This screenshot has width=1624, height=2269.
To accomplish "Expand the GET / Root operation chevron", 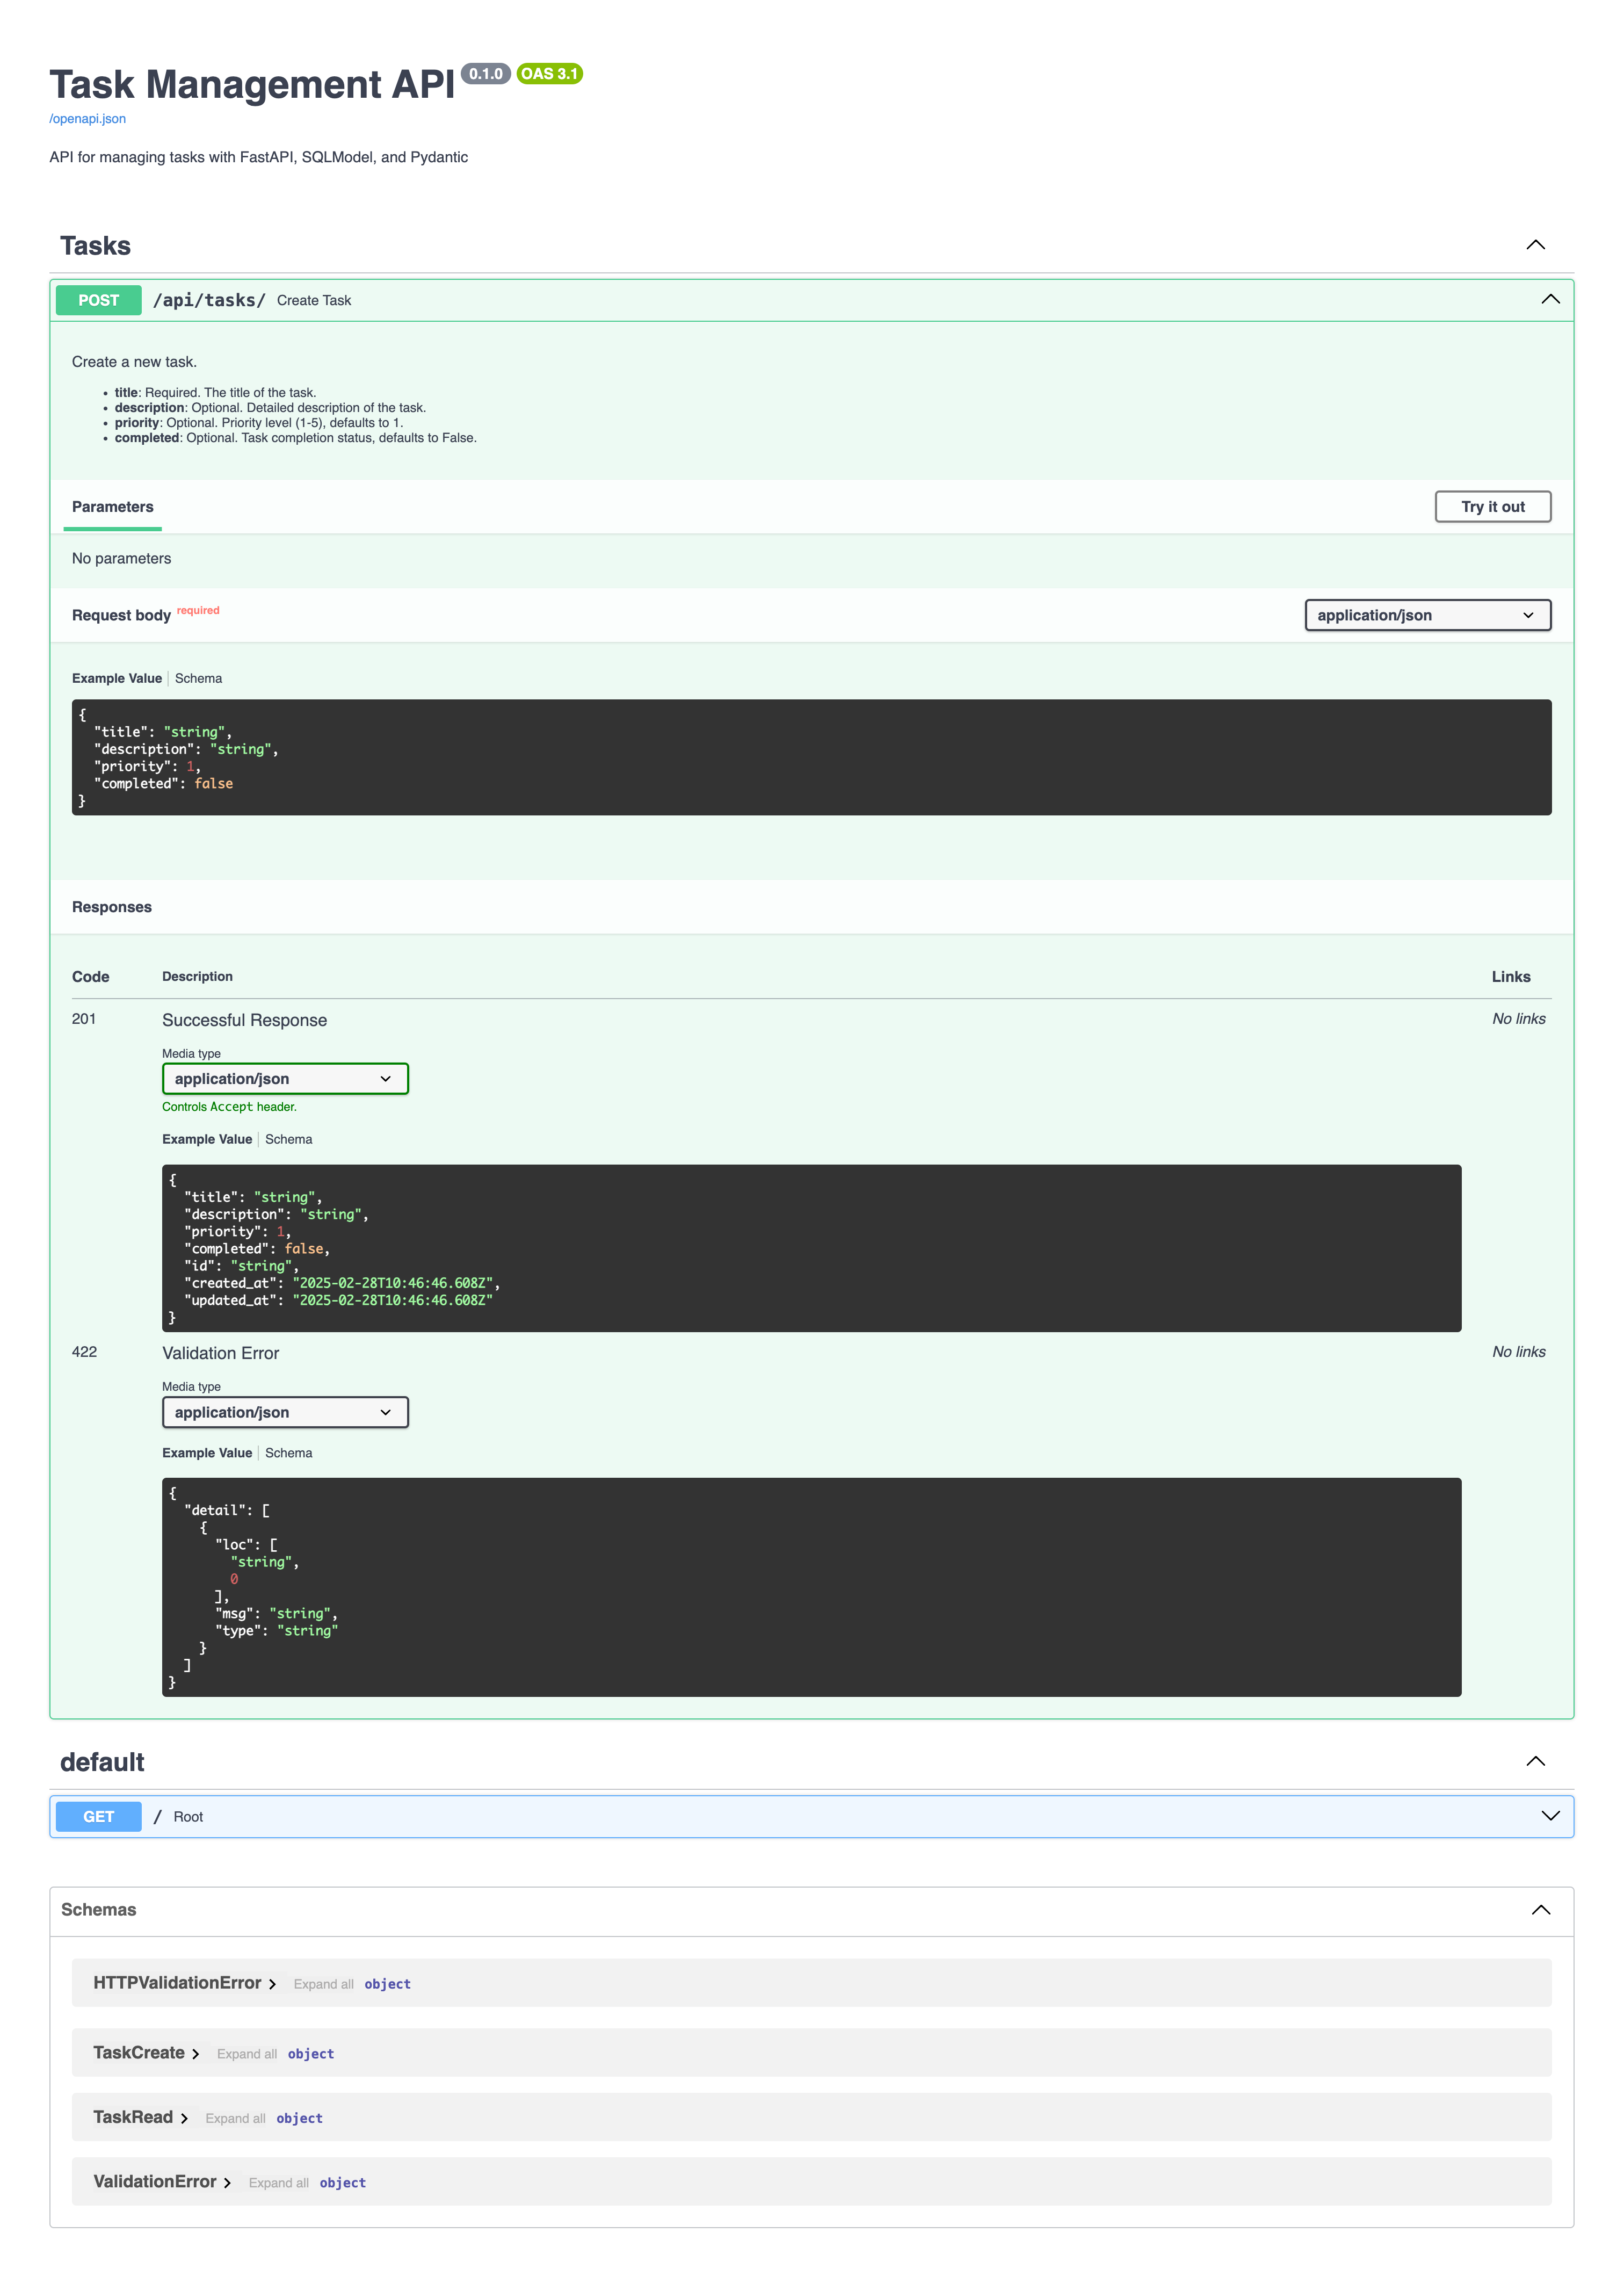I will 1550,1816.
